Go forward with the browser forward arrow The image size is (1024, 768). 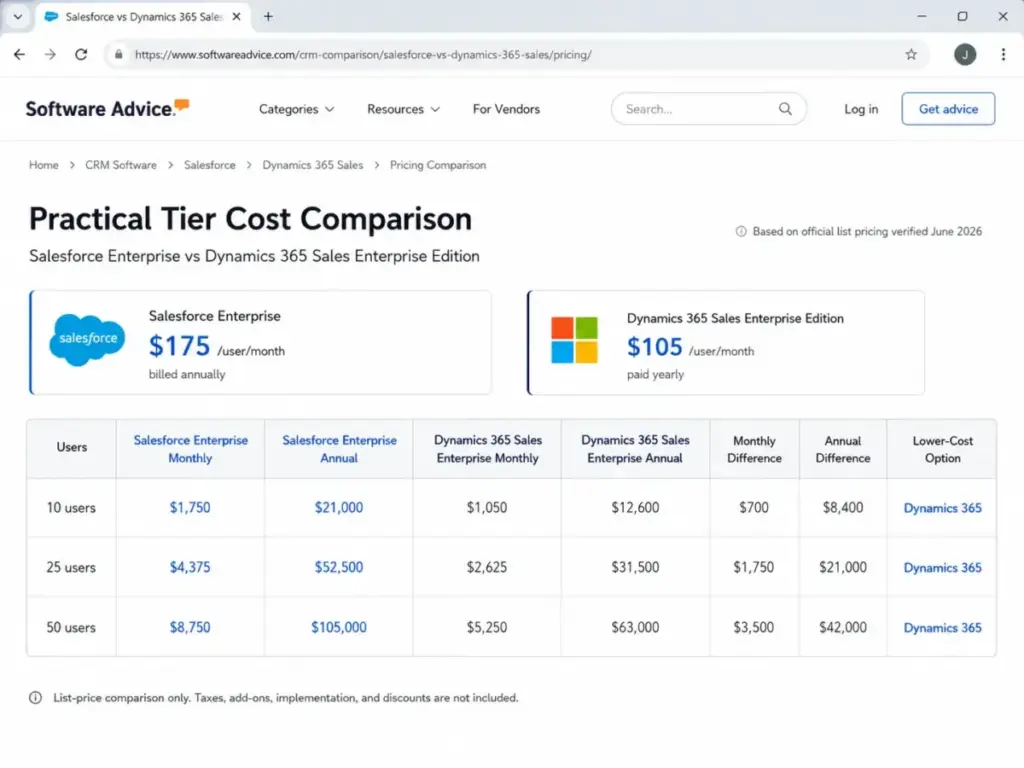pos(50,54)
